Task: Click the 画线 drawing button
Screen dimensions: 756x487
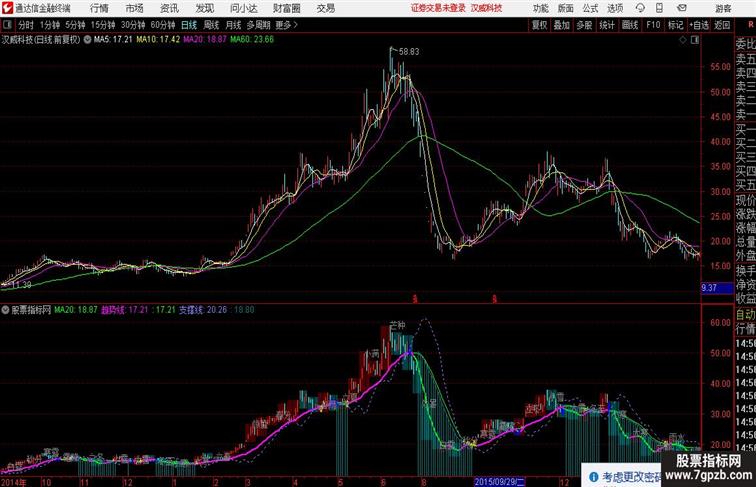Action: (630, 25)
